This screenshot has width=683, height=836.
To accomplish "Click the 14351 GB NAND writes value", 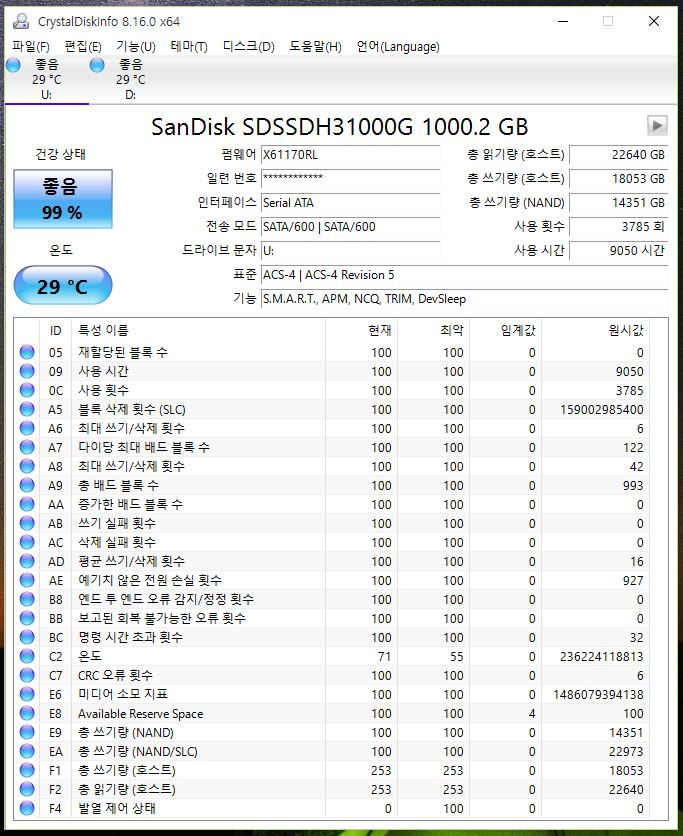I will [x=618, y=203].
